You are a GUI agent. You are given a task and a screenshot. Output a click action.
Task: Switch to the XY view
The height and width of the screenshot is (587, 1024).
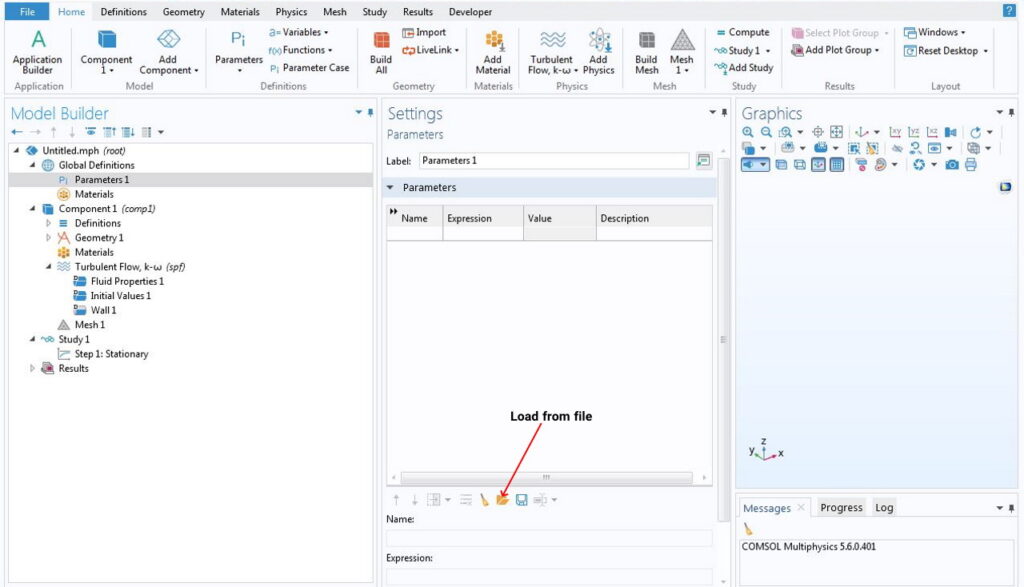pos(895,132)
